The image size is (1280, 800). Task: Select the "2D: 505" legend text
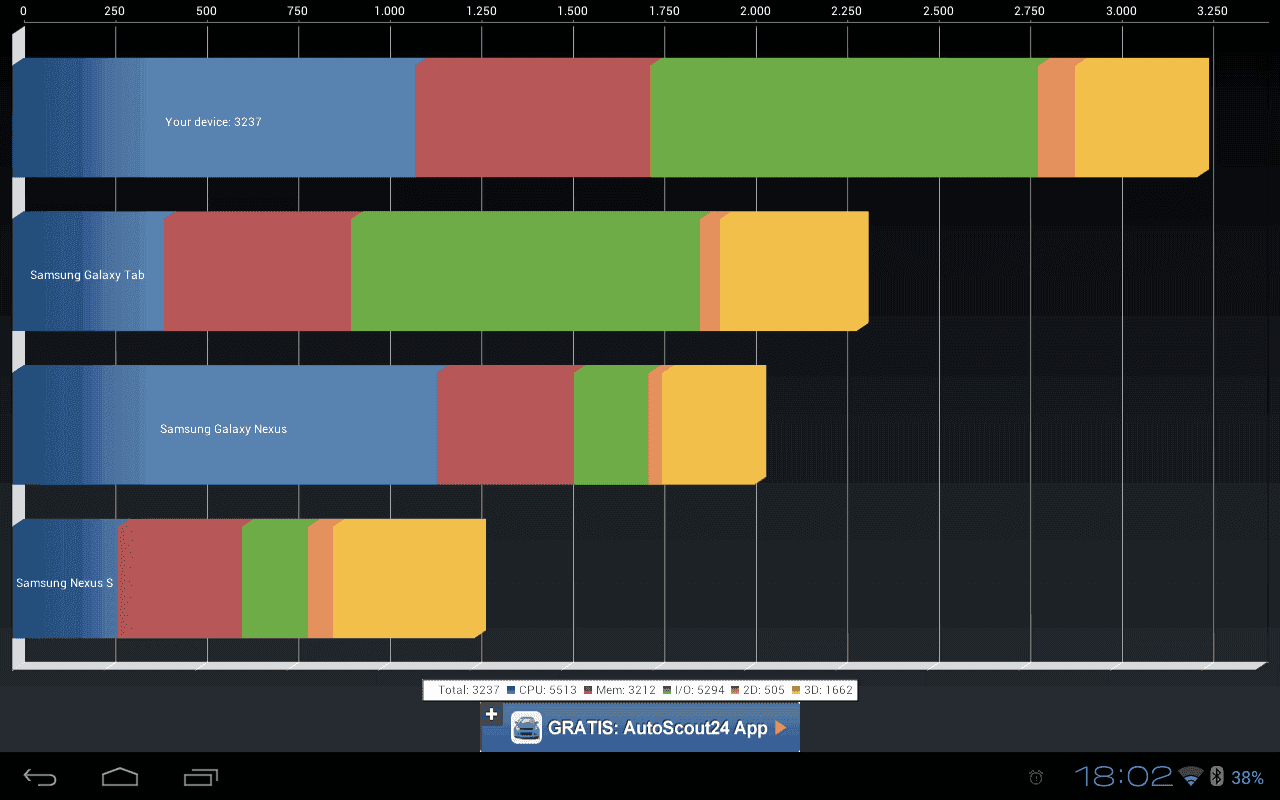pyautogui.click(x=764, y=690)
